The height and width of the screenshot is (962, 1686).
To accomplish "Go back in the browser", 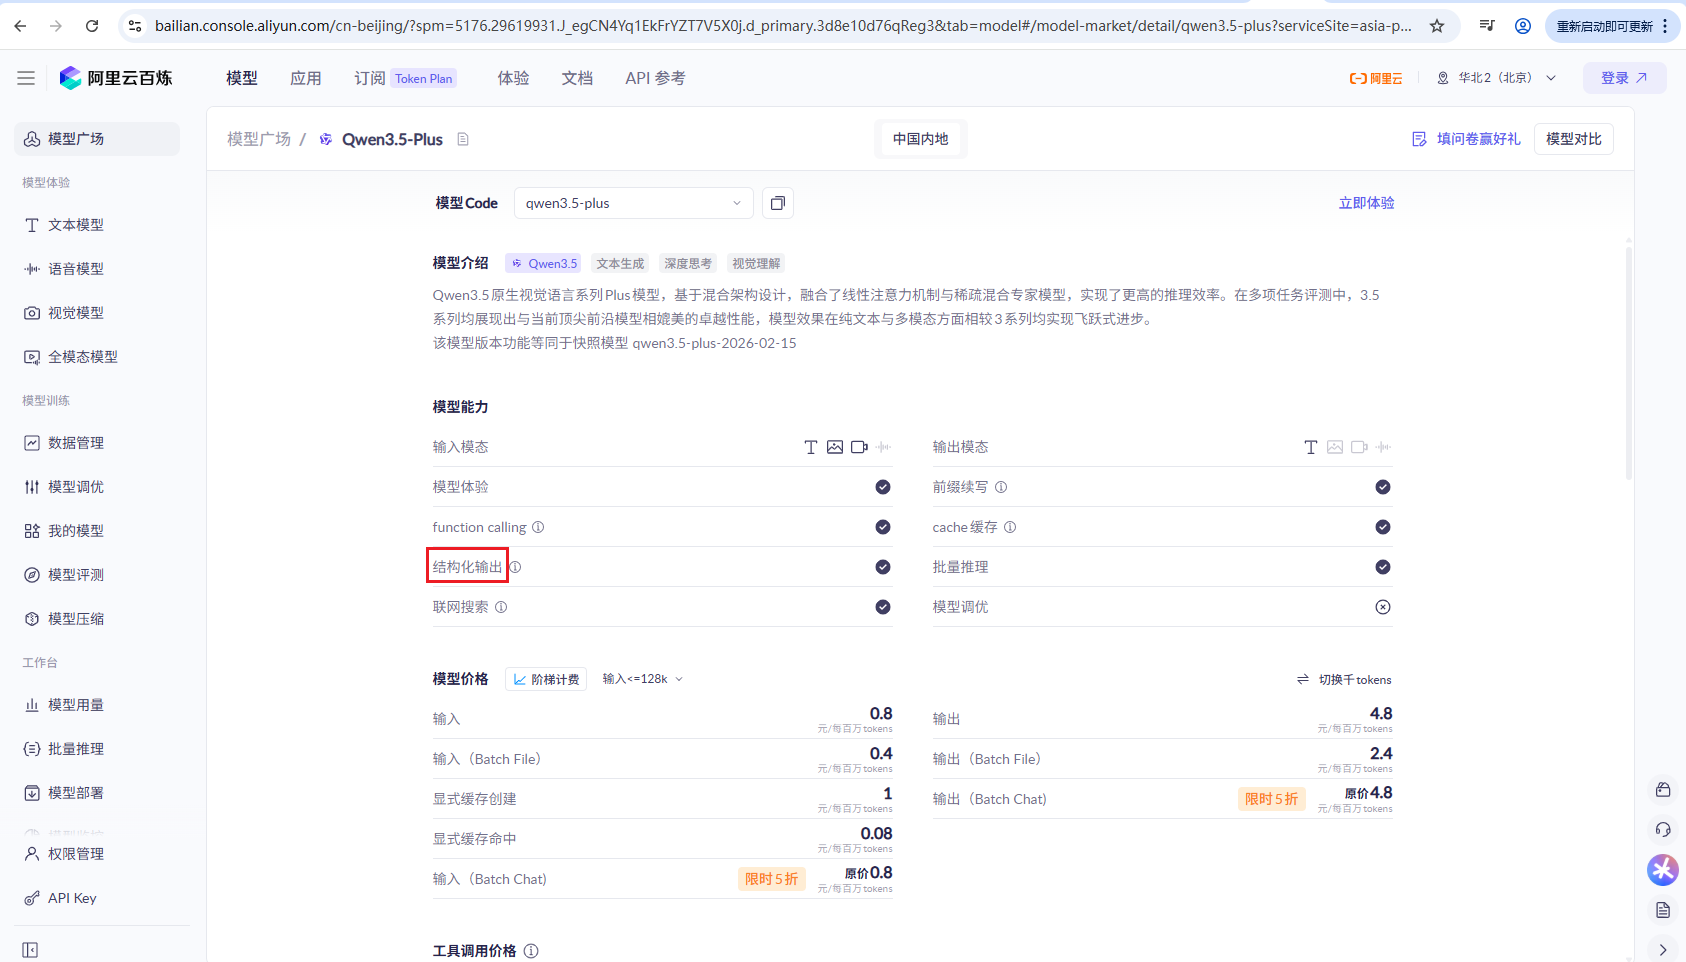I will [21, 26].
